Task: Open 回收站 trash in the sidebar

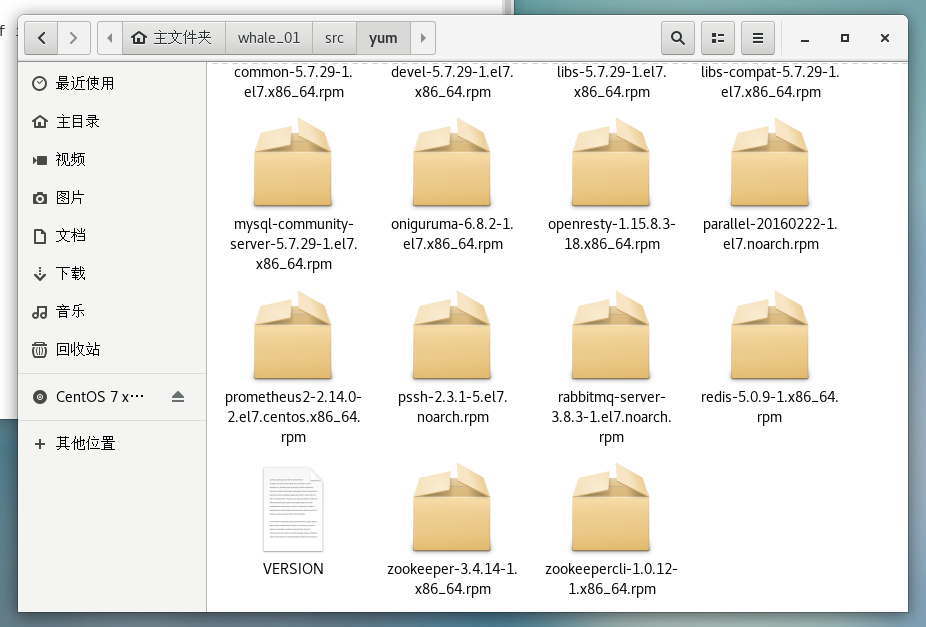Action: [x=112, y=350]
